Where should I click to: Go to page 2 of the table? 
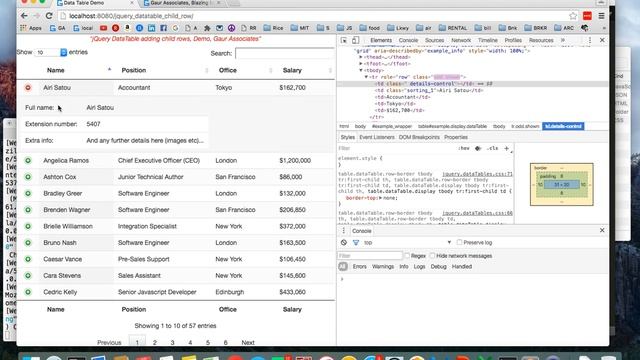point(155,342)
